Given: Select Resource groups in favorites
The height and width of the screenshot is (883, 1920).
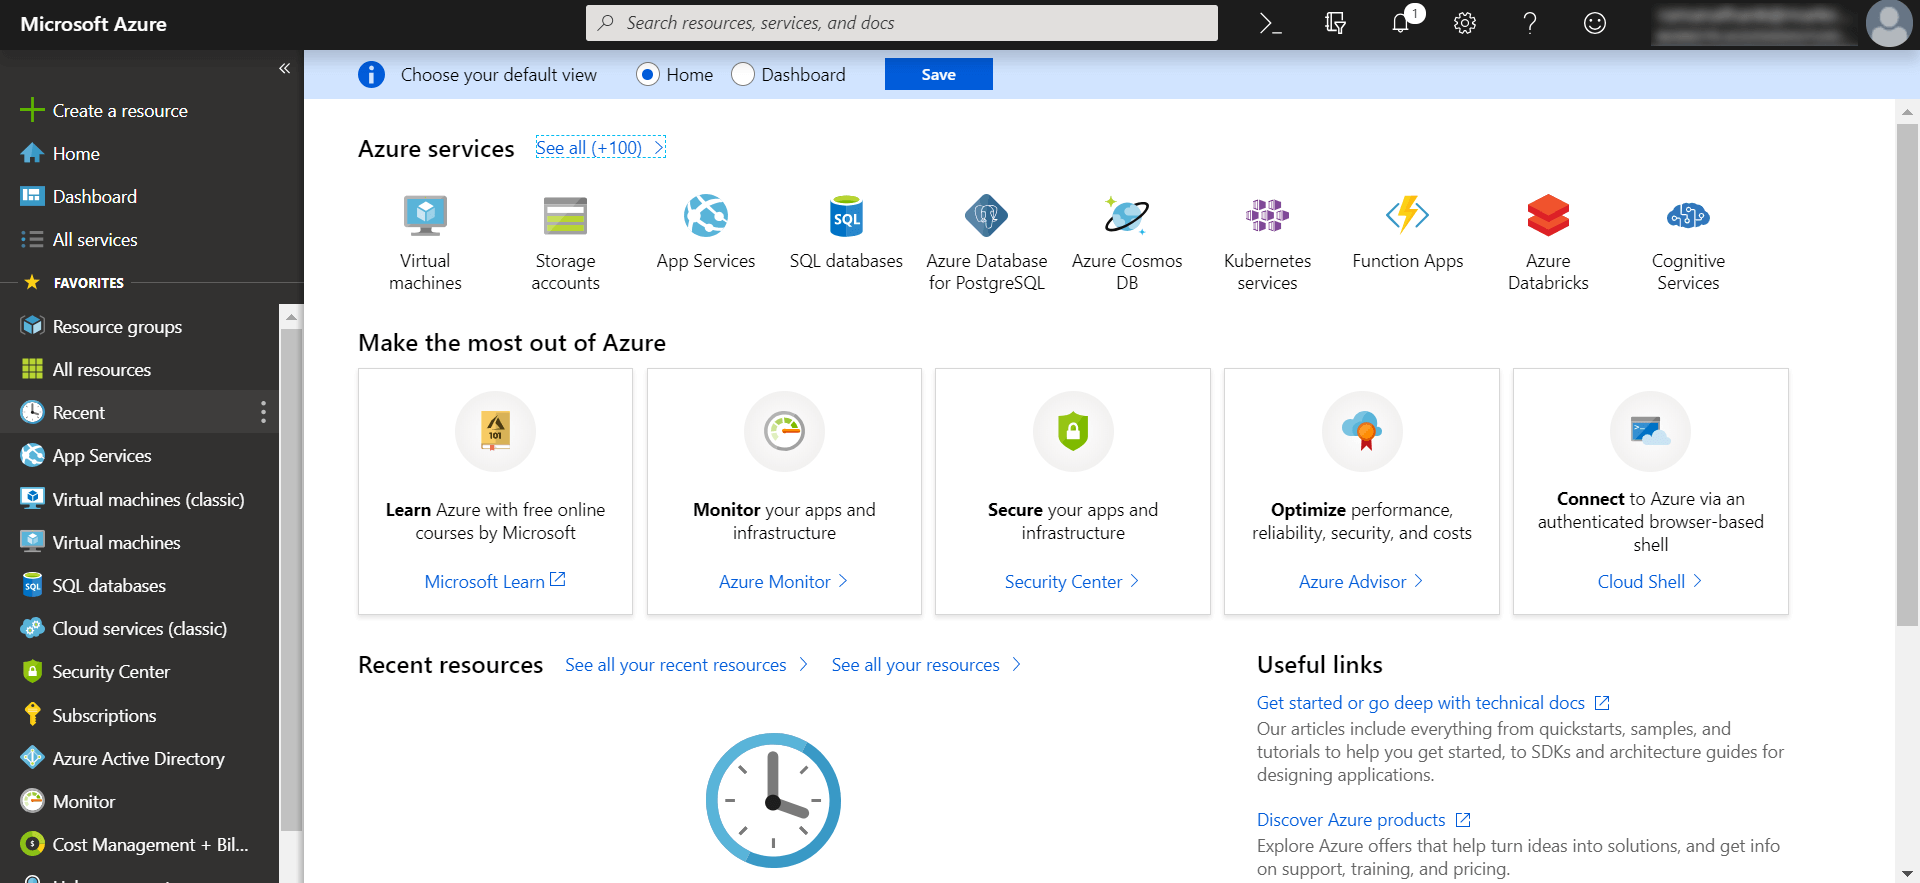Looking at the screenshot, I should [x=117, y=327].
